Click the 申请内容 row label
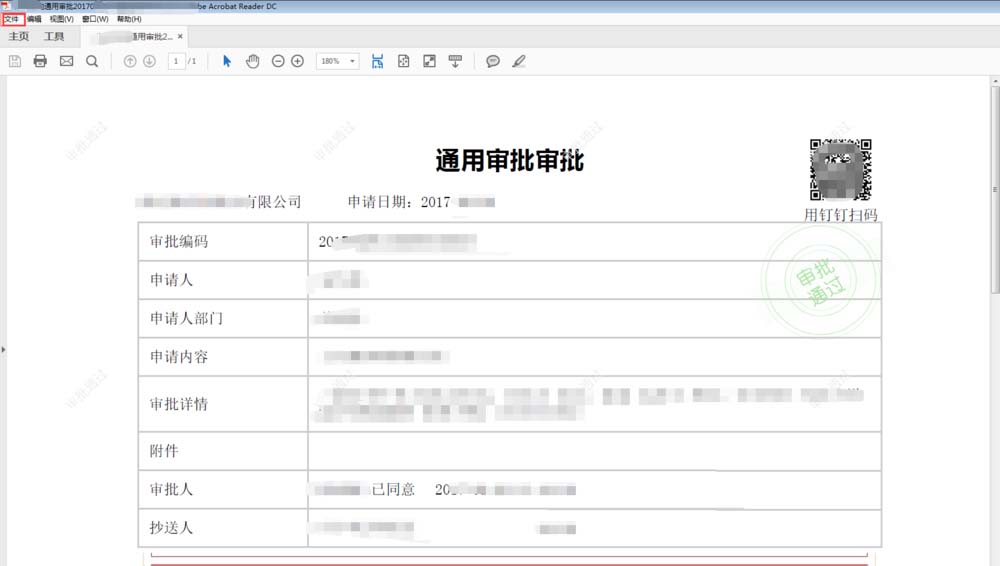 click(x=179, y=357)
